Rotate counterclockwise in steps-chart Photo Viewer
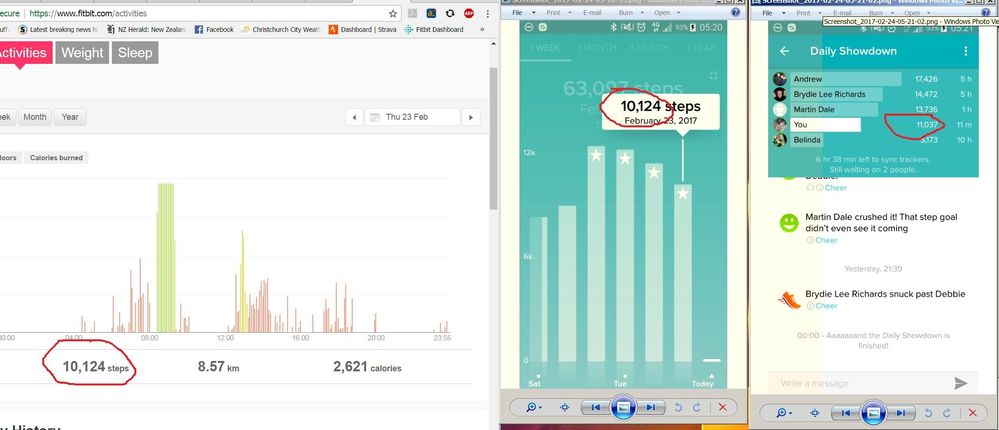Viewport: 999px width, 430px height. 679,408
